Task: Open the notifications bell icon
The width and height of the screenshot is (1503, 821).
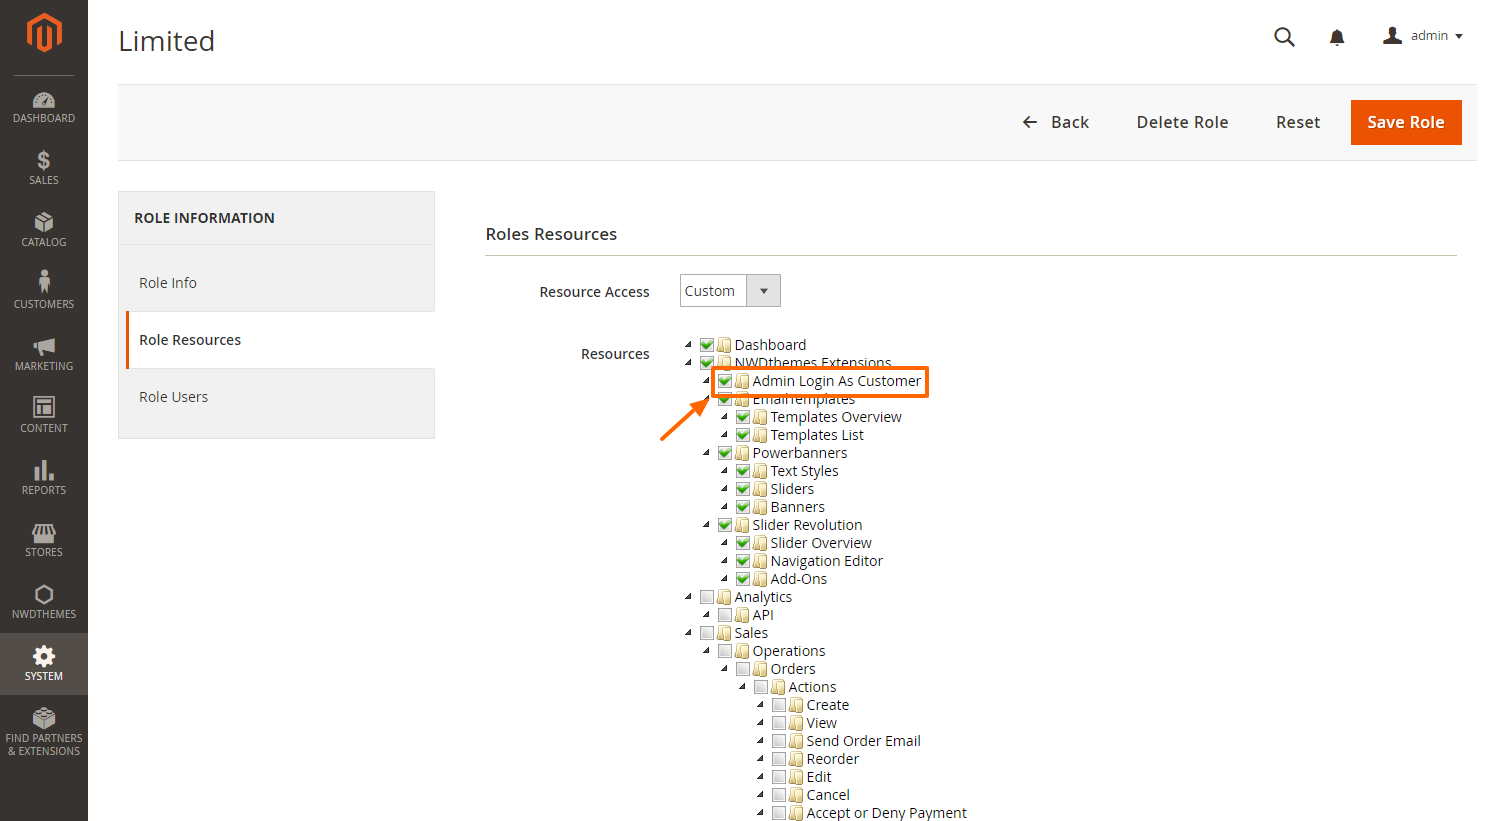Action: pyautogui.click(x=1337, y=37)
